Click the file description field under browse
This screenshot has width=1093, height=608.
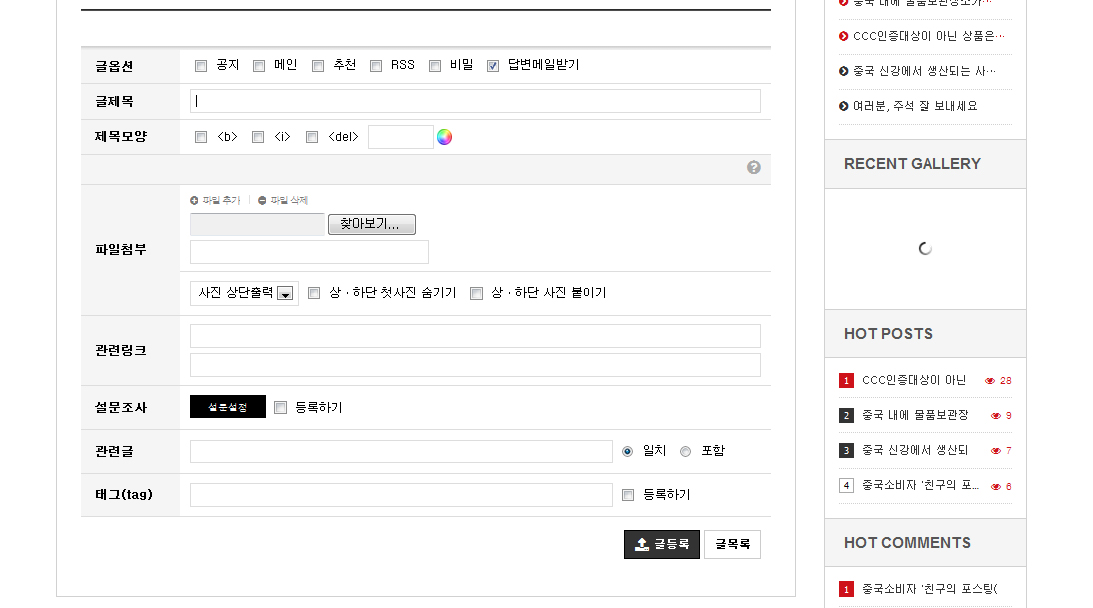click(x=309, y=252)
